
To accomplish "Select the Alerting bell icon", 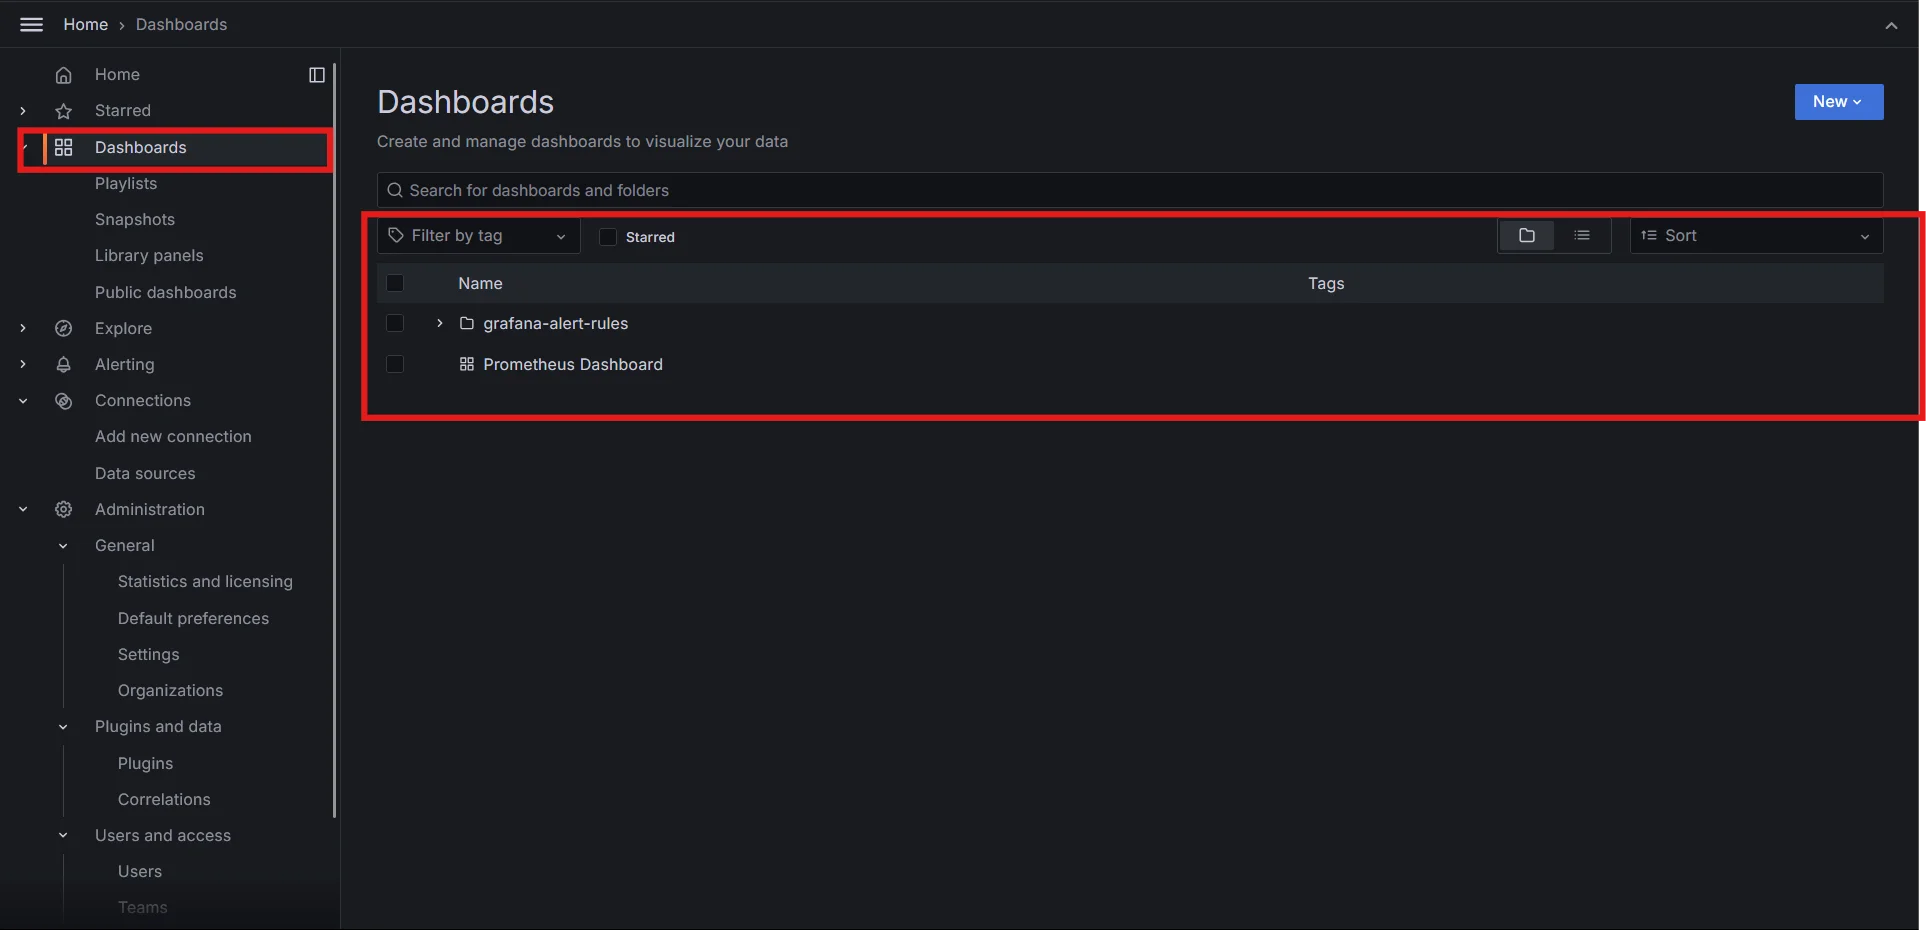I will [63, 364].
